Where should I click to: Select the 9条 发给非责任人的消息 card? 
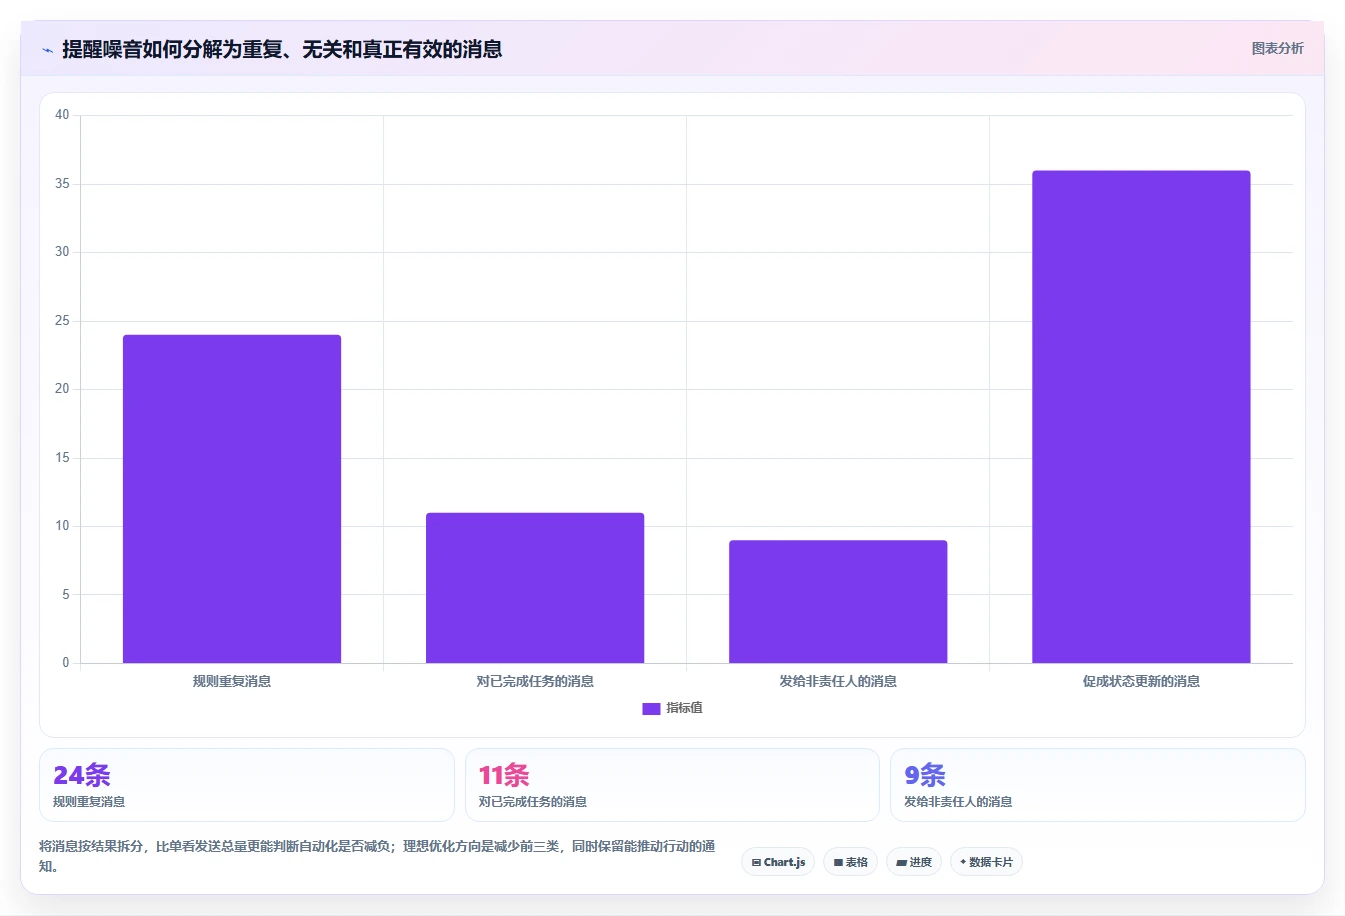1097,785
